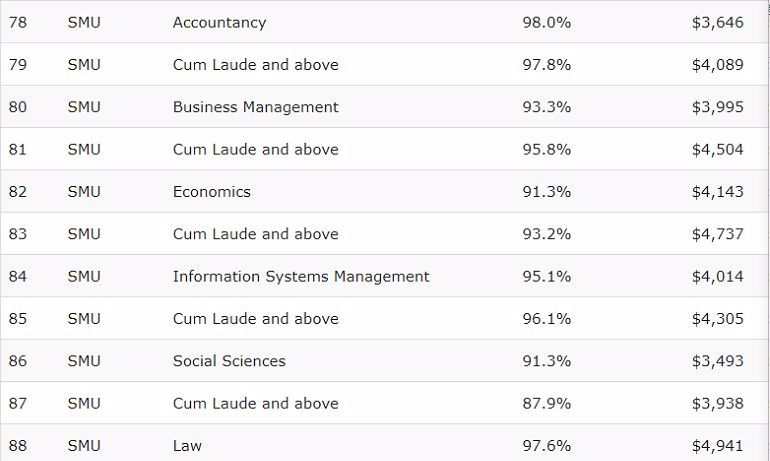Select the 87.9% employment rate value
The height and width of the screenshot is (461, 770).
tap(546, 404)
